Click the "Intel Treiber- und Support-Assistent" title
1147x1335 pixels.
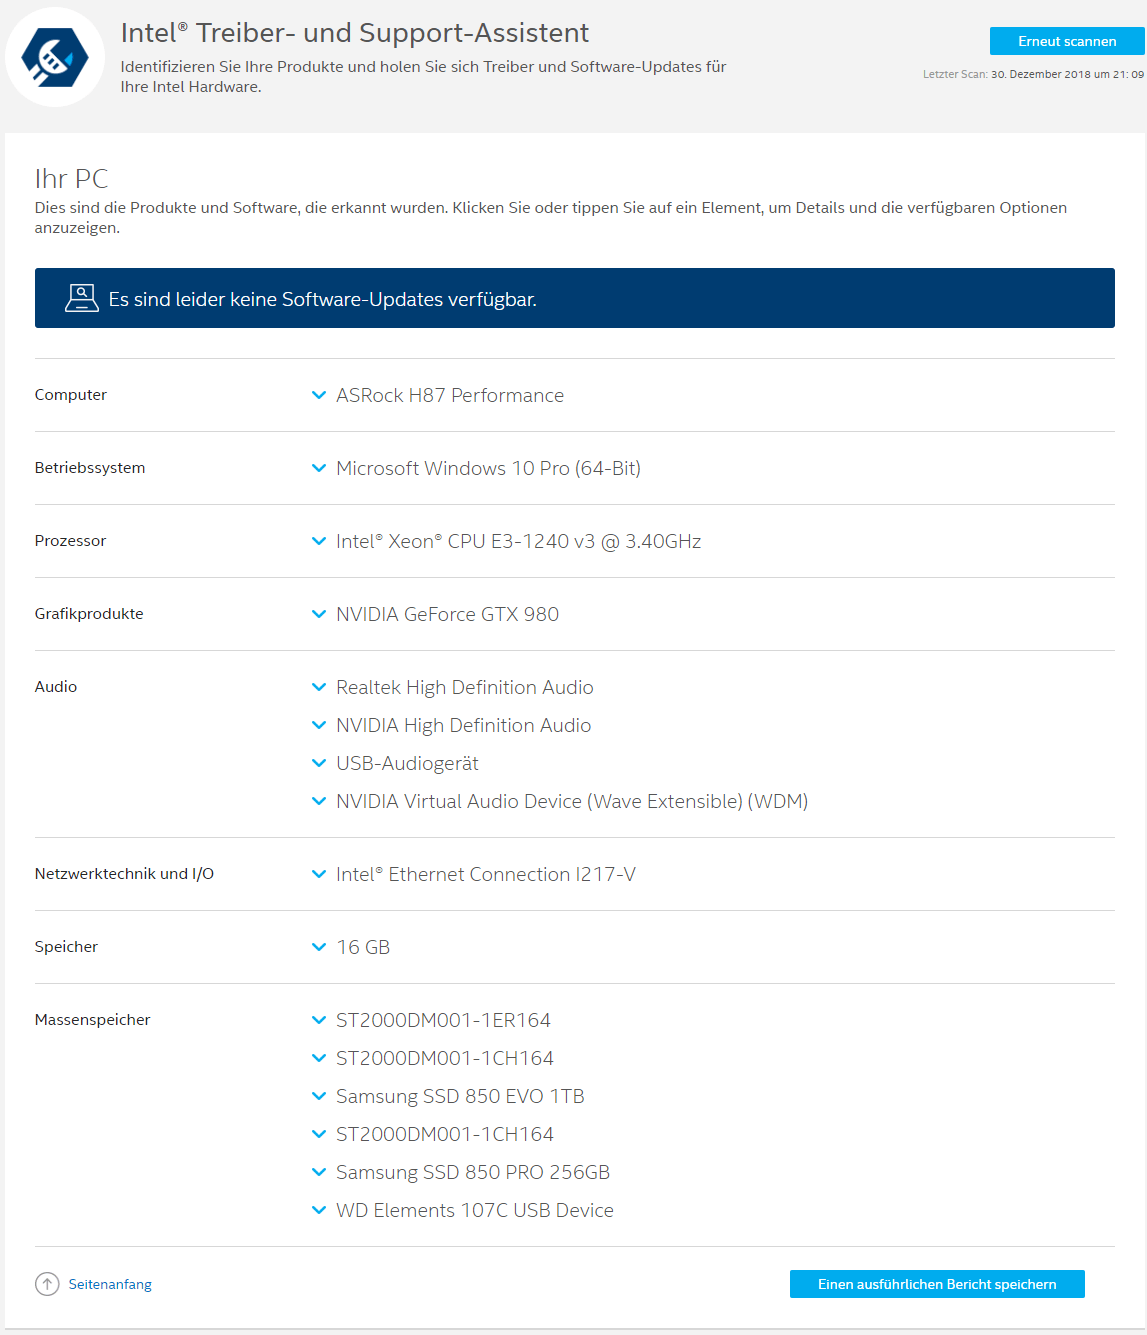pyautogui.click(x=355, y=33)
